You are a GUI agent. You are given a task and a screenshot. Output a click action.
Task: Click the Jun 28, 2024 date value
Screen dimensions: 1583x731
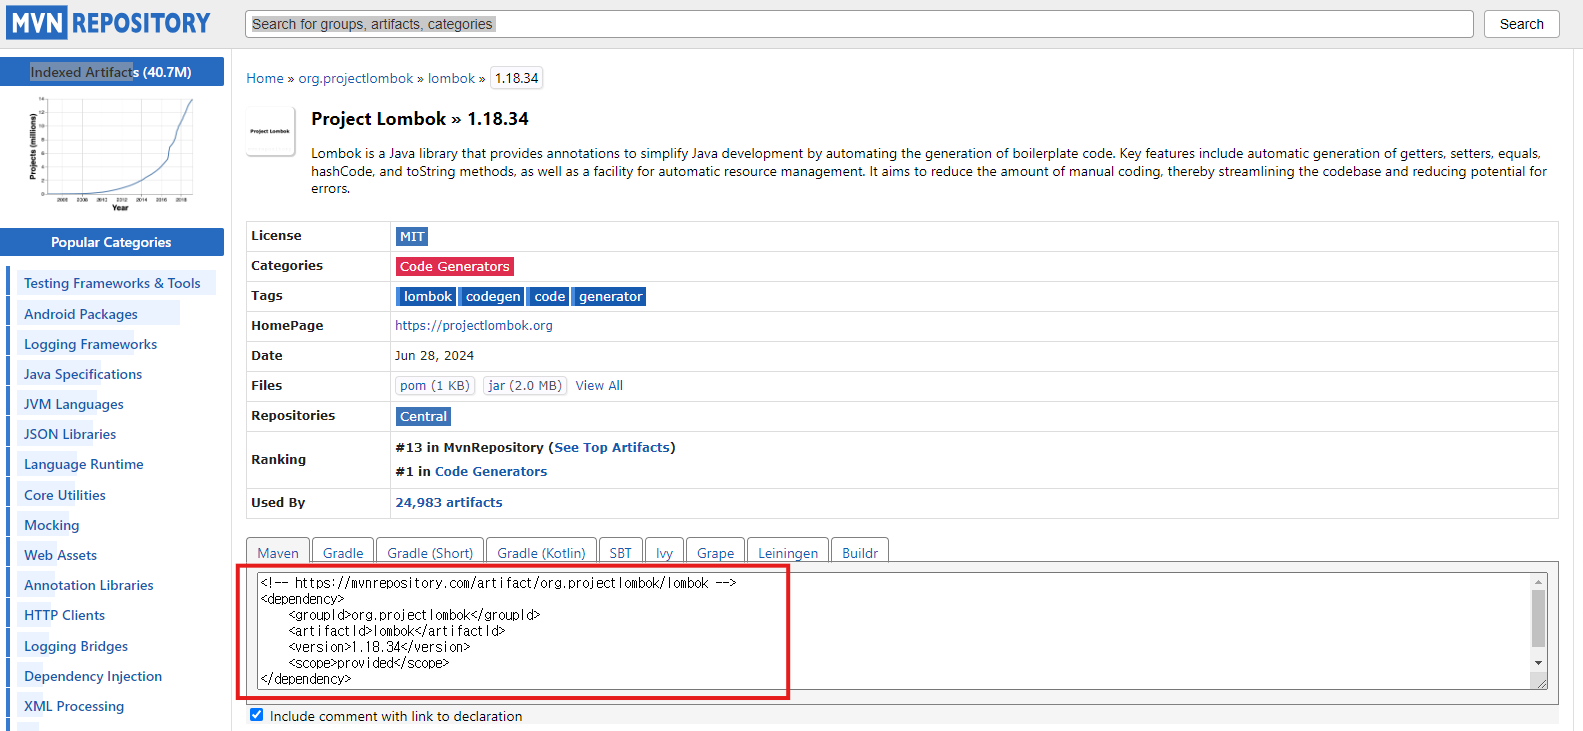coord(434,356)
